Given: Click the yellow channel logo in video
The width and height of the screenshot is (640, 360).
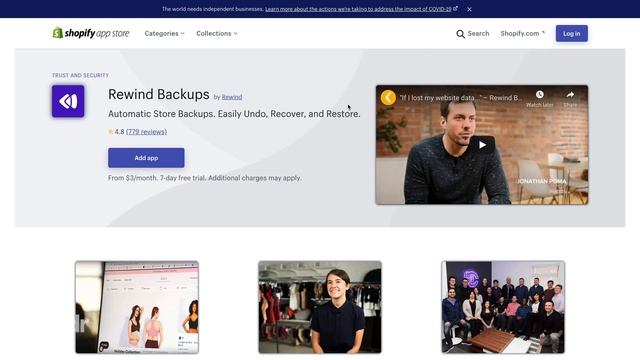Looking at the screenshot, I should 388,98.
